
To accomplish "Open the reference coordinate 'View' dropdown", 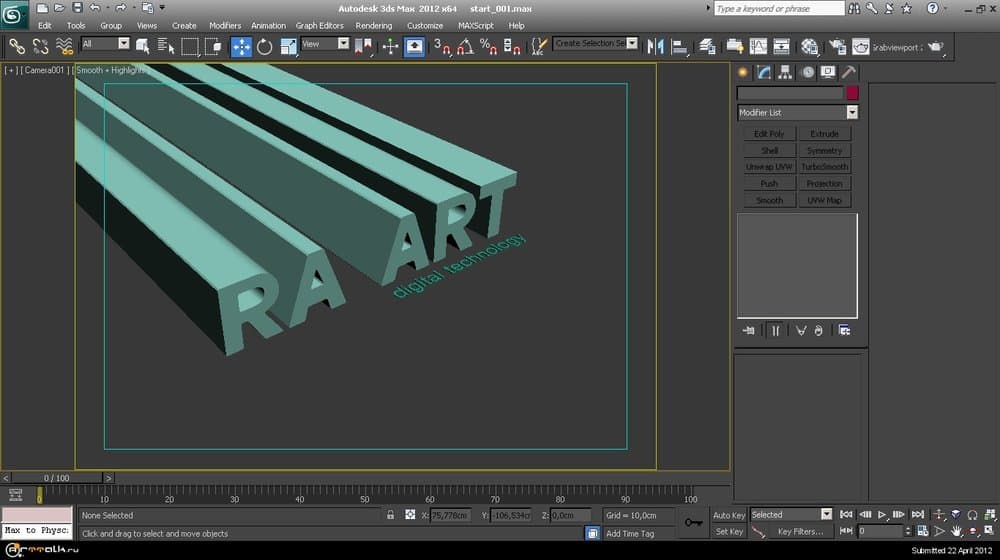I will 343,44.
